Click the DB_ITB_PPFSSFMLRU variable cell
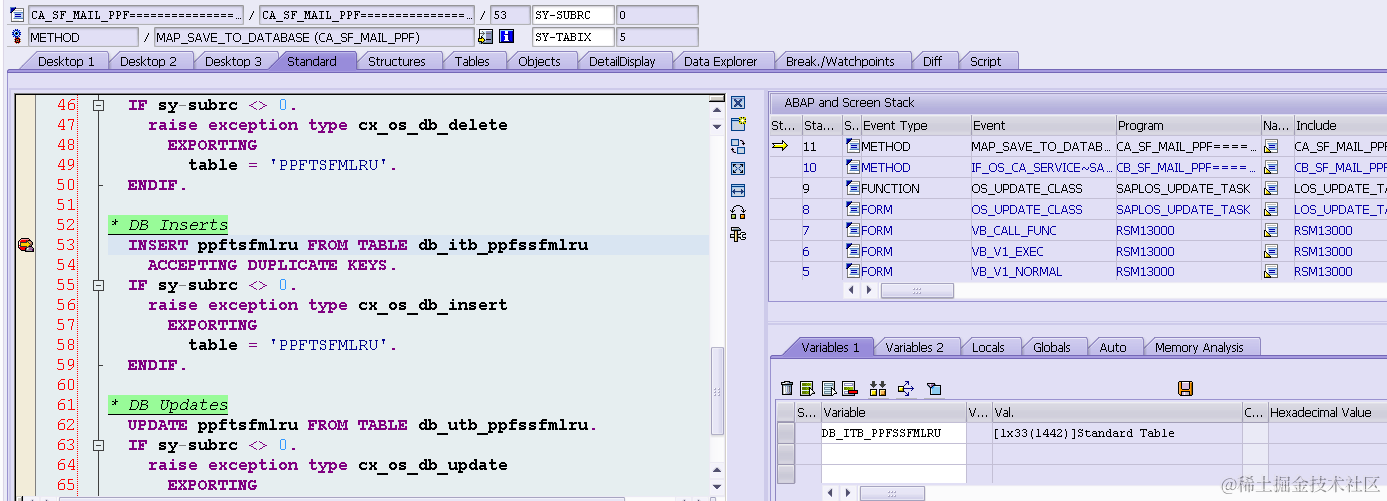 (x=894, y=433)
